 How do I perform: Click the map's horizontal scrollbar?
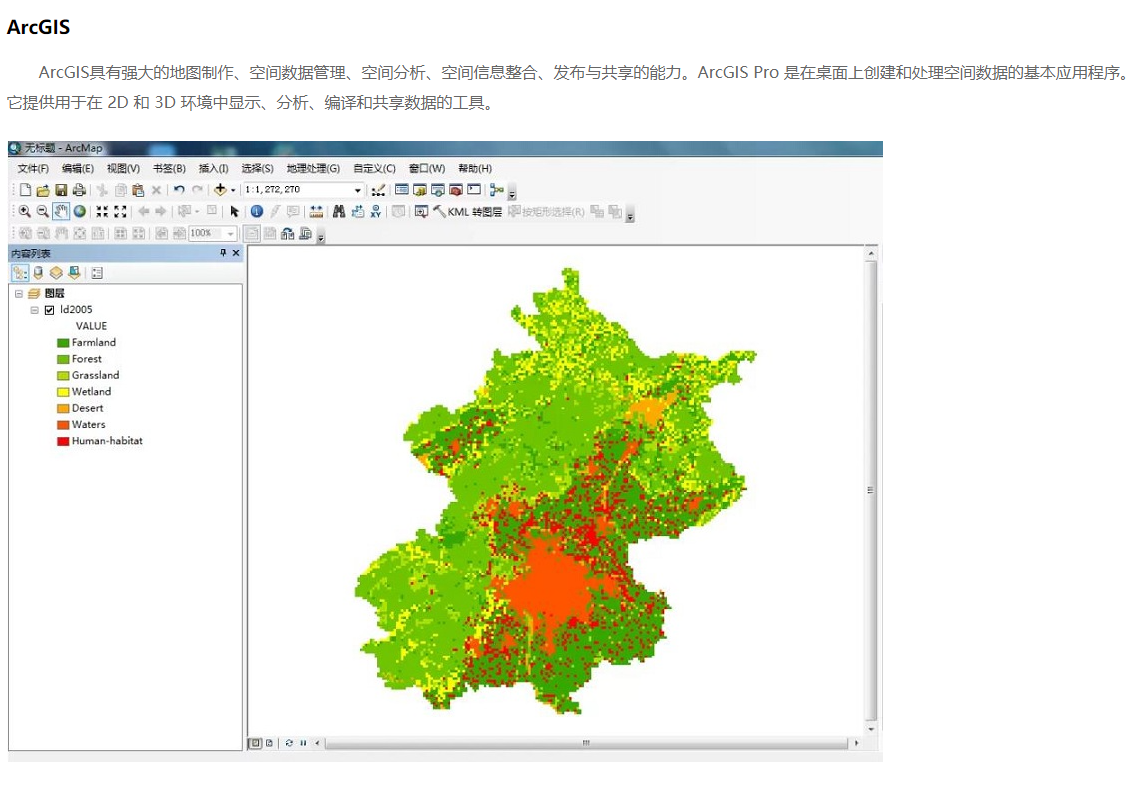point(586,743)
